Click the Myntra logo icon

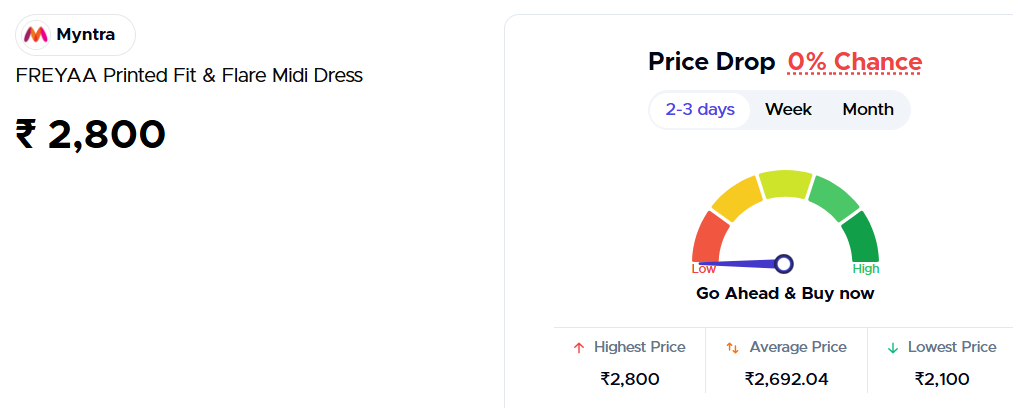[x=36, y=35]
